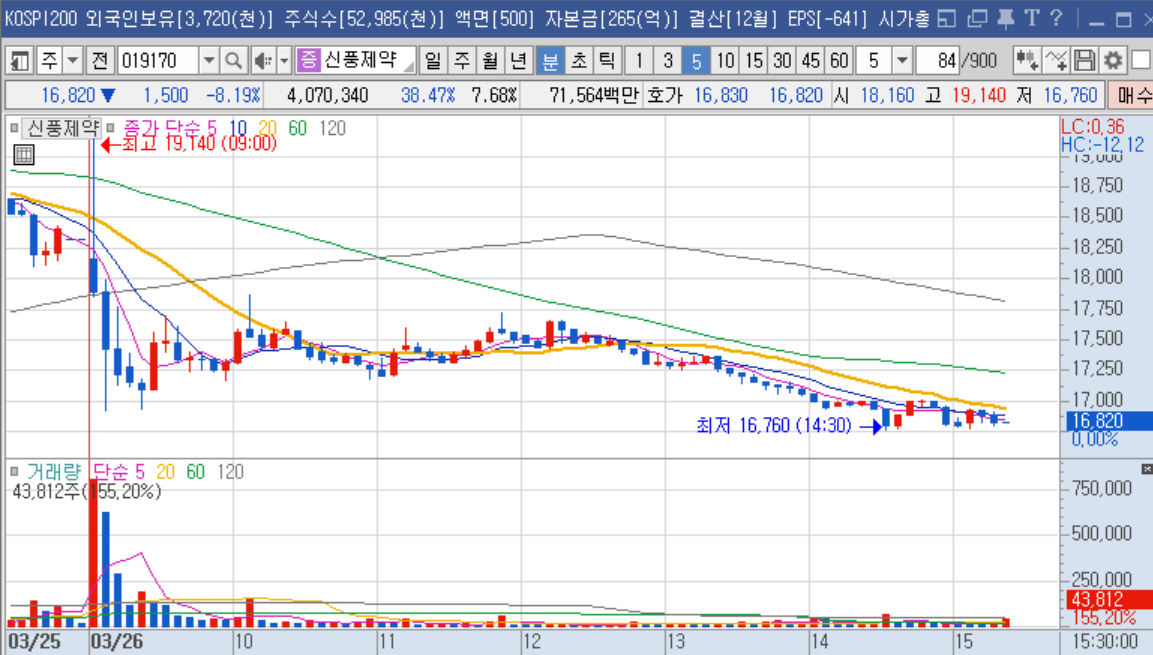Screen dimensions: 1153x655
Task: Switch chart to weekly (주) period
Action: [x=462, y=60]
